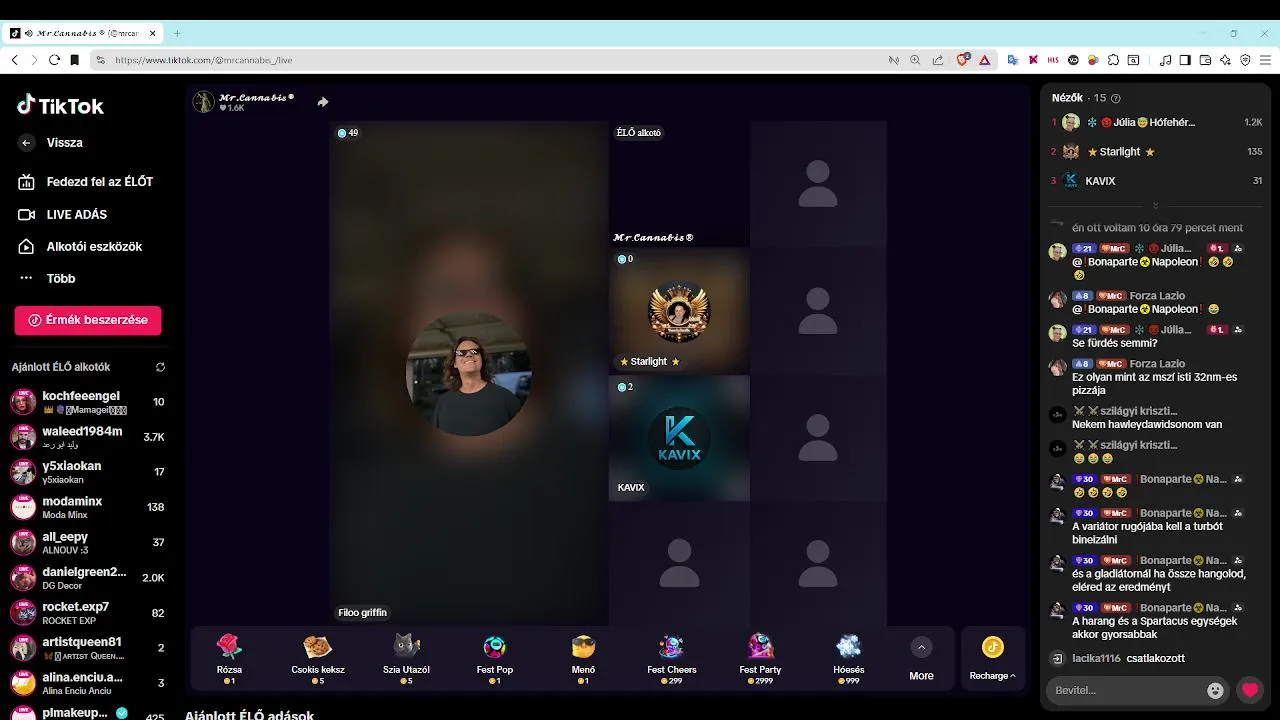This screenshot has width=1280, height=720.
Task: Open Alkotói eszközök
Action: coord(80,246)
